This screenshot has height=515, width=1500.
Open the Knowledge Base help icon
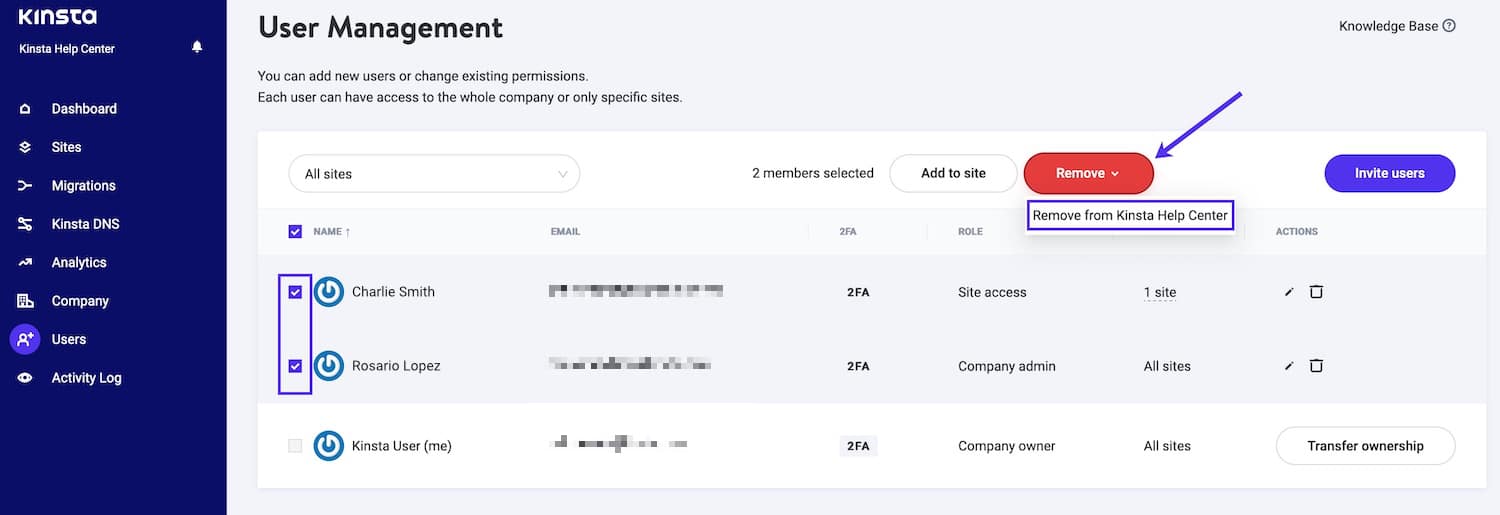coord(1449,26)
